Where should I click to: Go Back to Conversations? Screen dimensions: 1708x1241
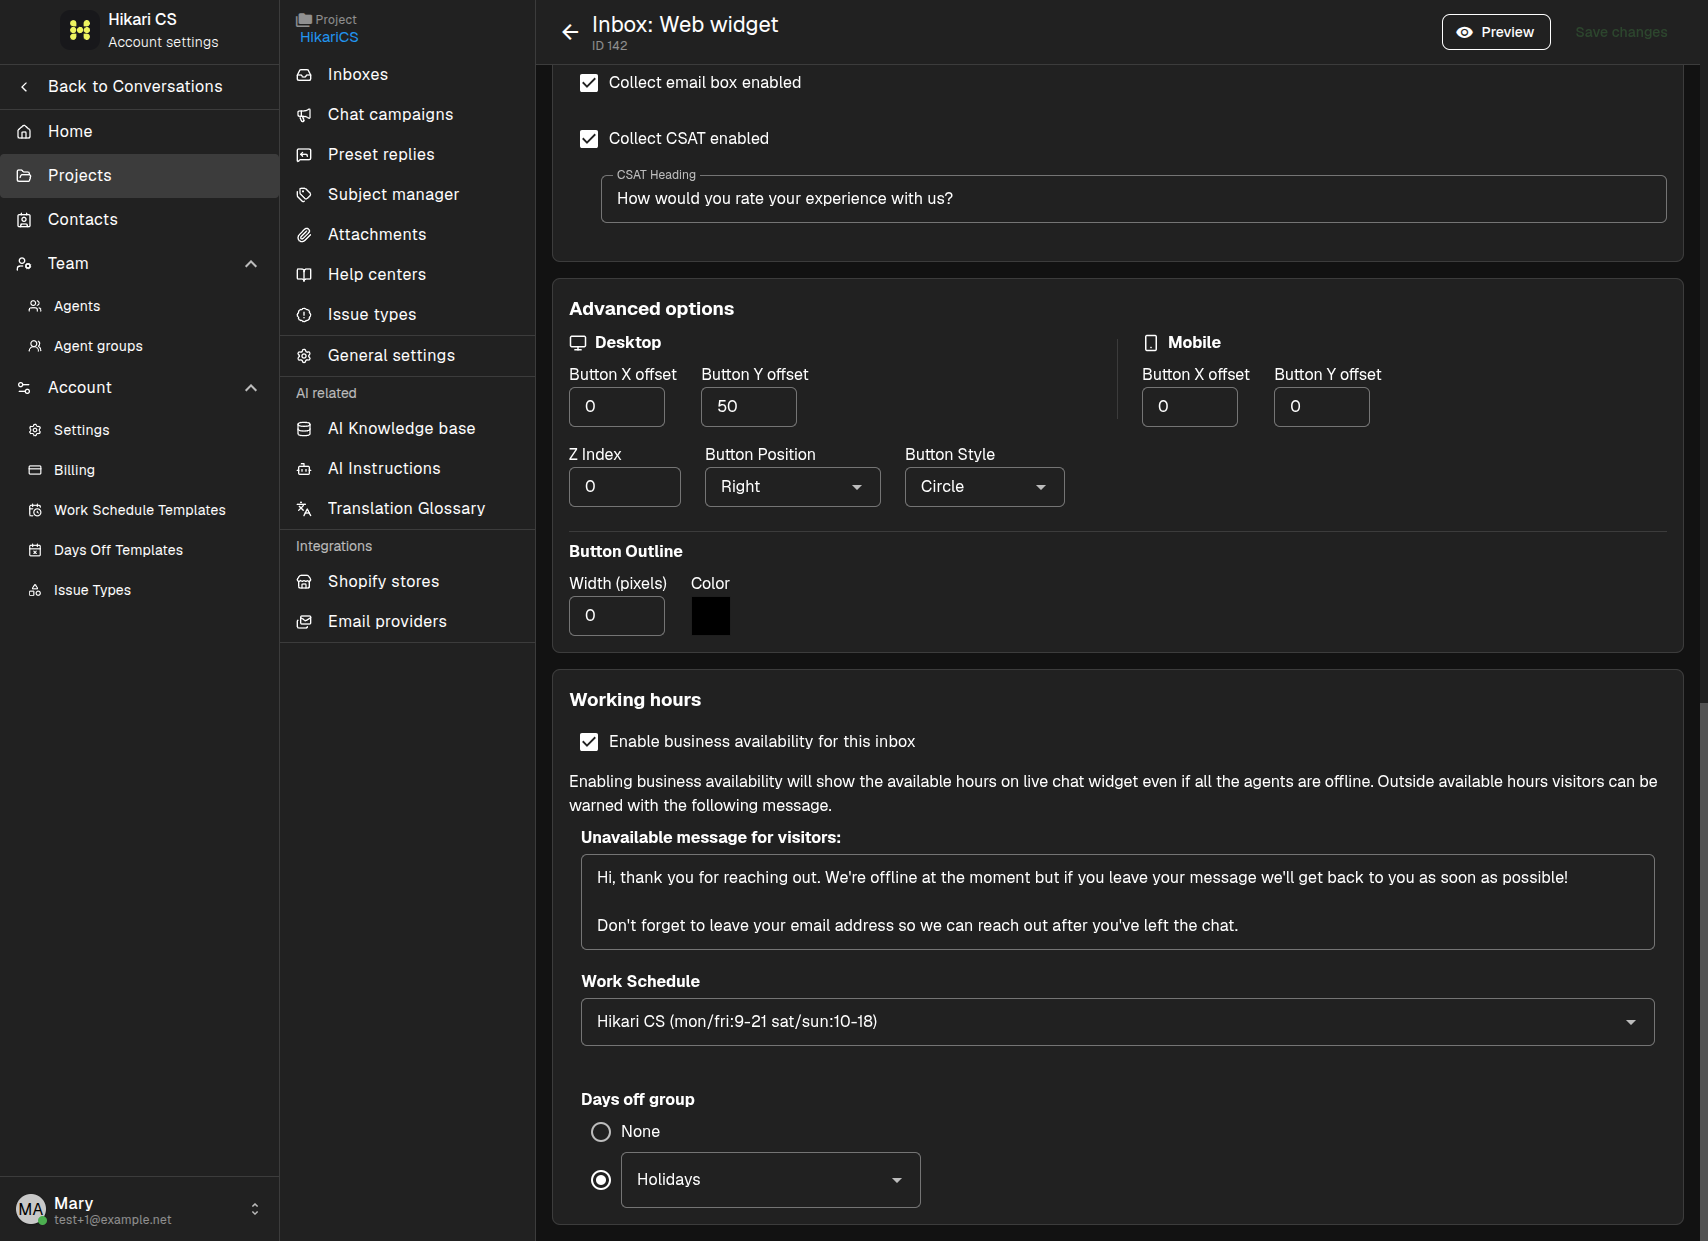tap(140, 87)
